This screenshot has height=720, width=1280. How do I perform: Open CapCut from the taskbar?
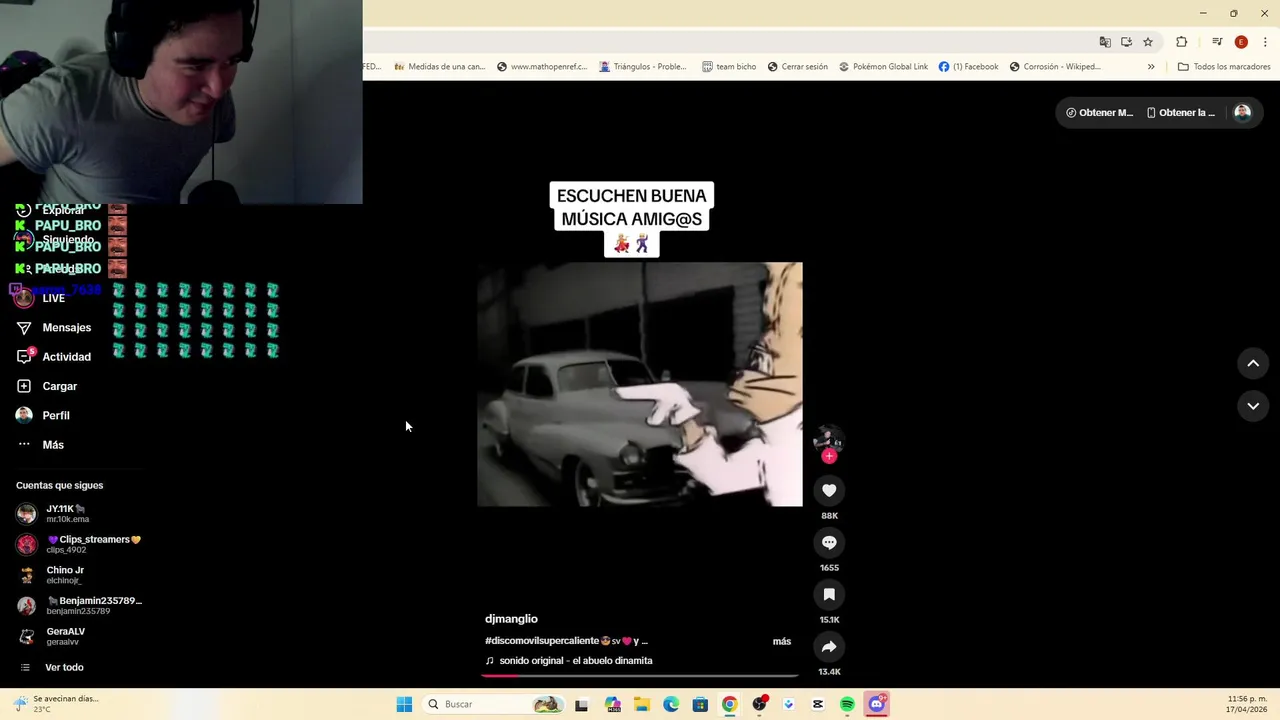click(x=818, y=704)
